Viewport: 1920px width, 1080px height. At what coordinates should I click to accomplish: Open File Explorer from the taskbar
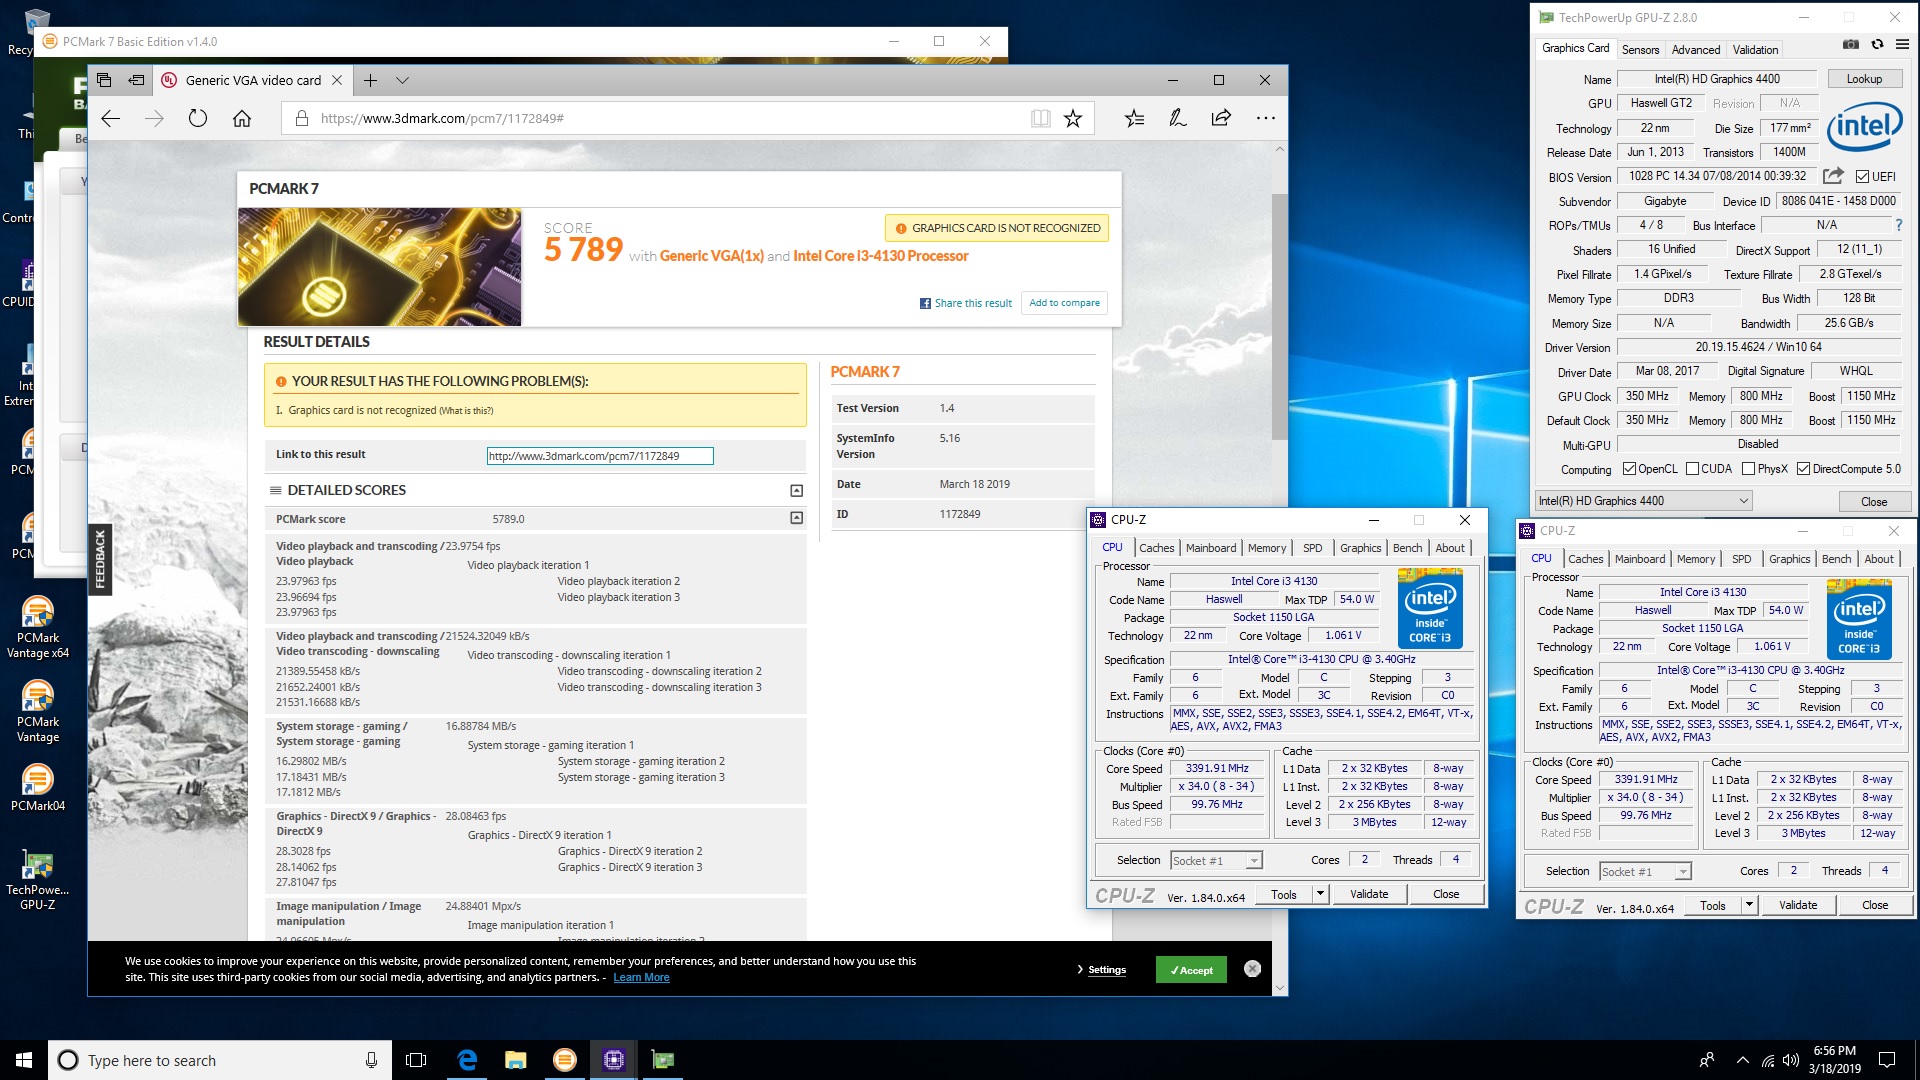tap(516, 1060)
